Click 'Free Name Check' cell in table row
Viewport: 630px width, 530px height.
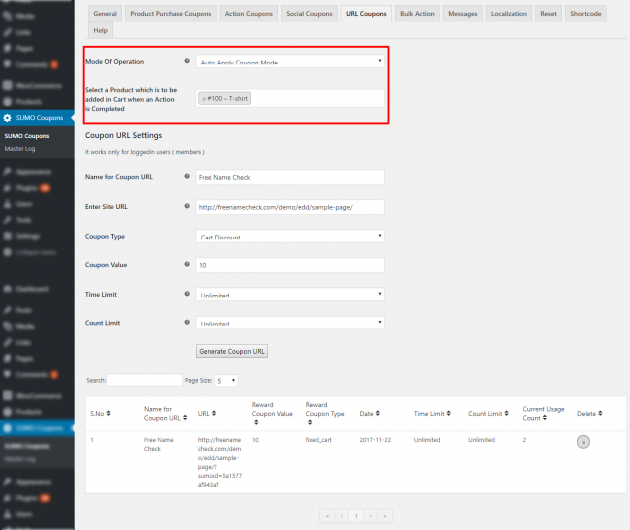coord(159,444)
